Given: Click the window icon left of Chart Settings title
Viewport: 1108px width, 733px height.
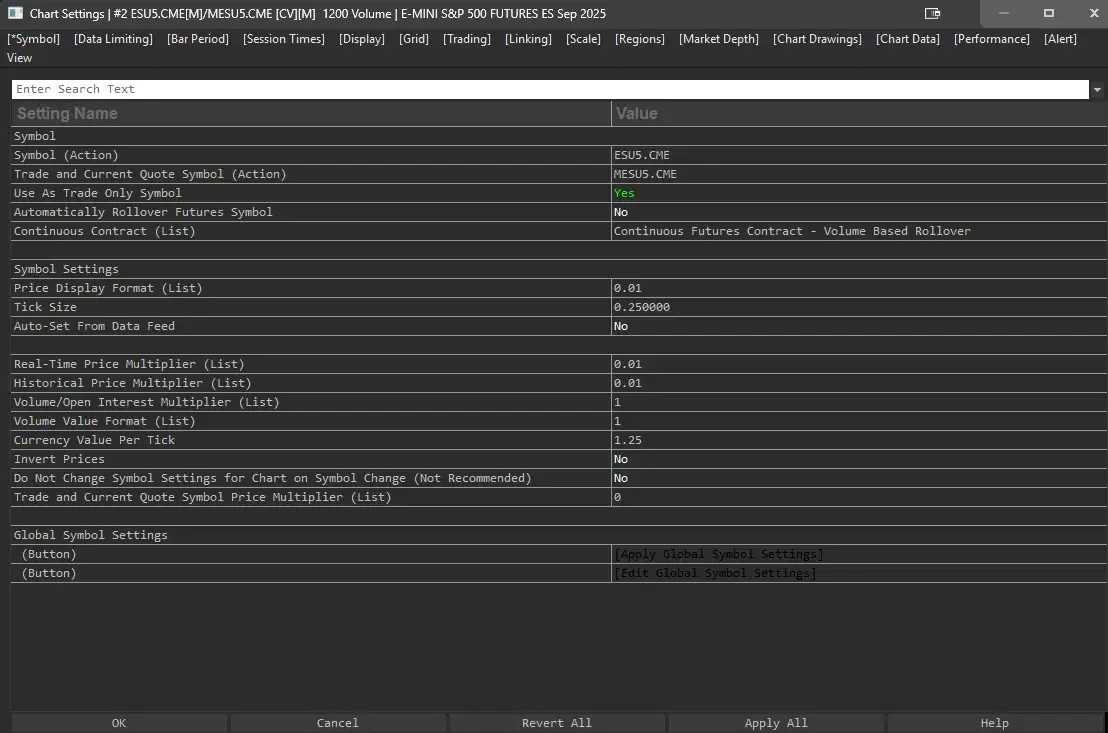Looking at the screenshot, I should pyautogui.click(x=15, y=14).
